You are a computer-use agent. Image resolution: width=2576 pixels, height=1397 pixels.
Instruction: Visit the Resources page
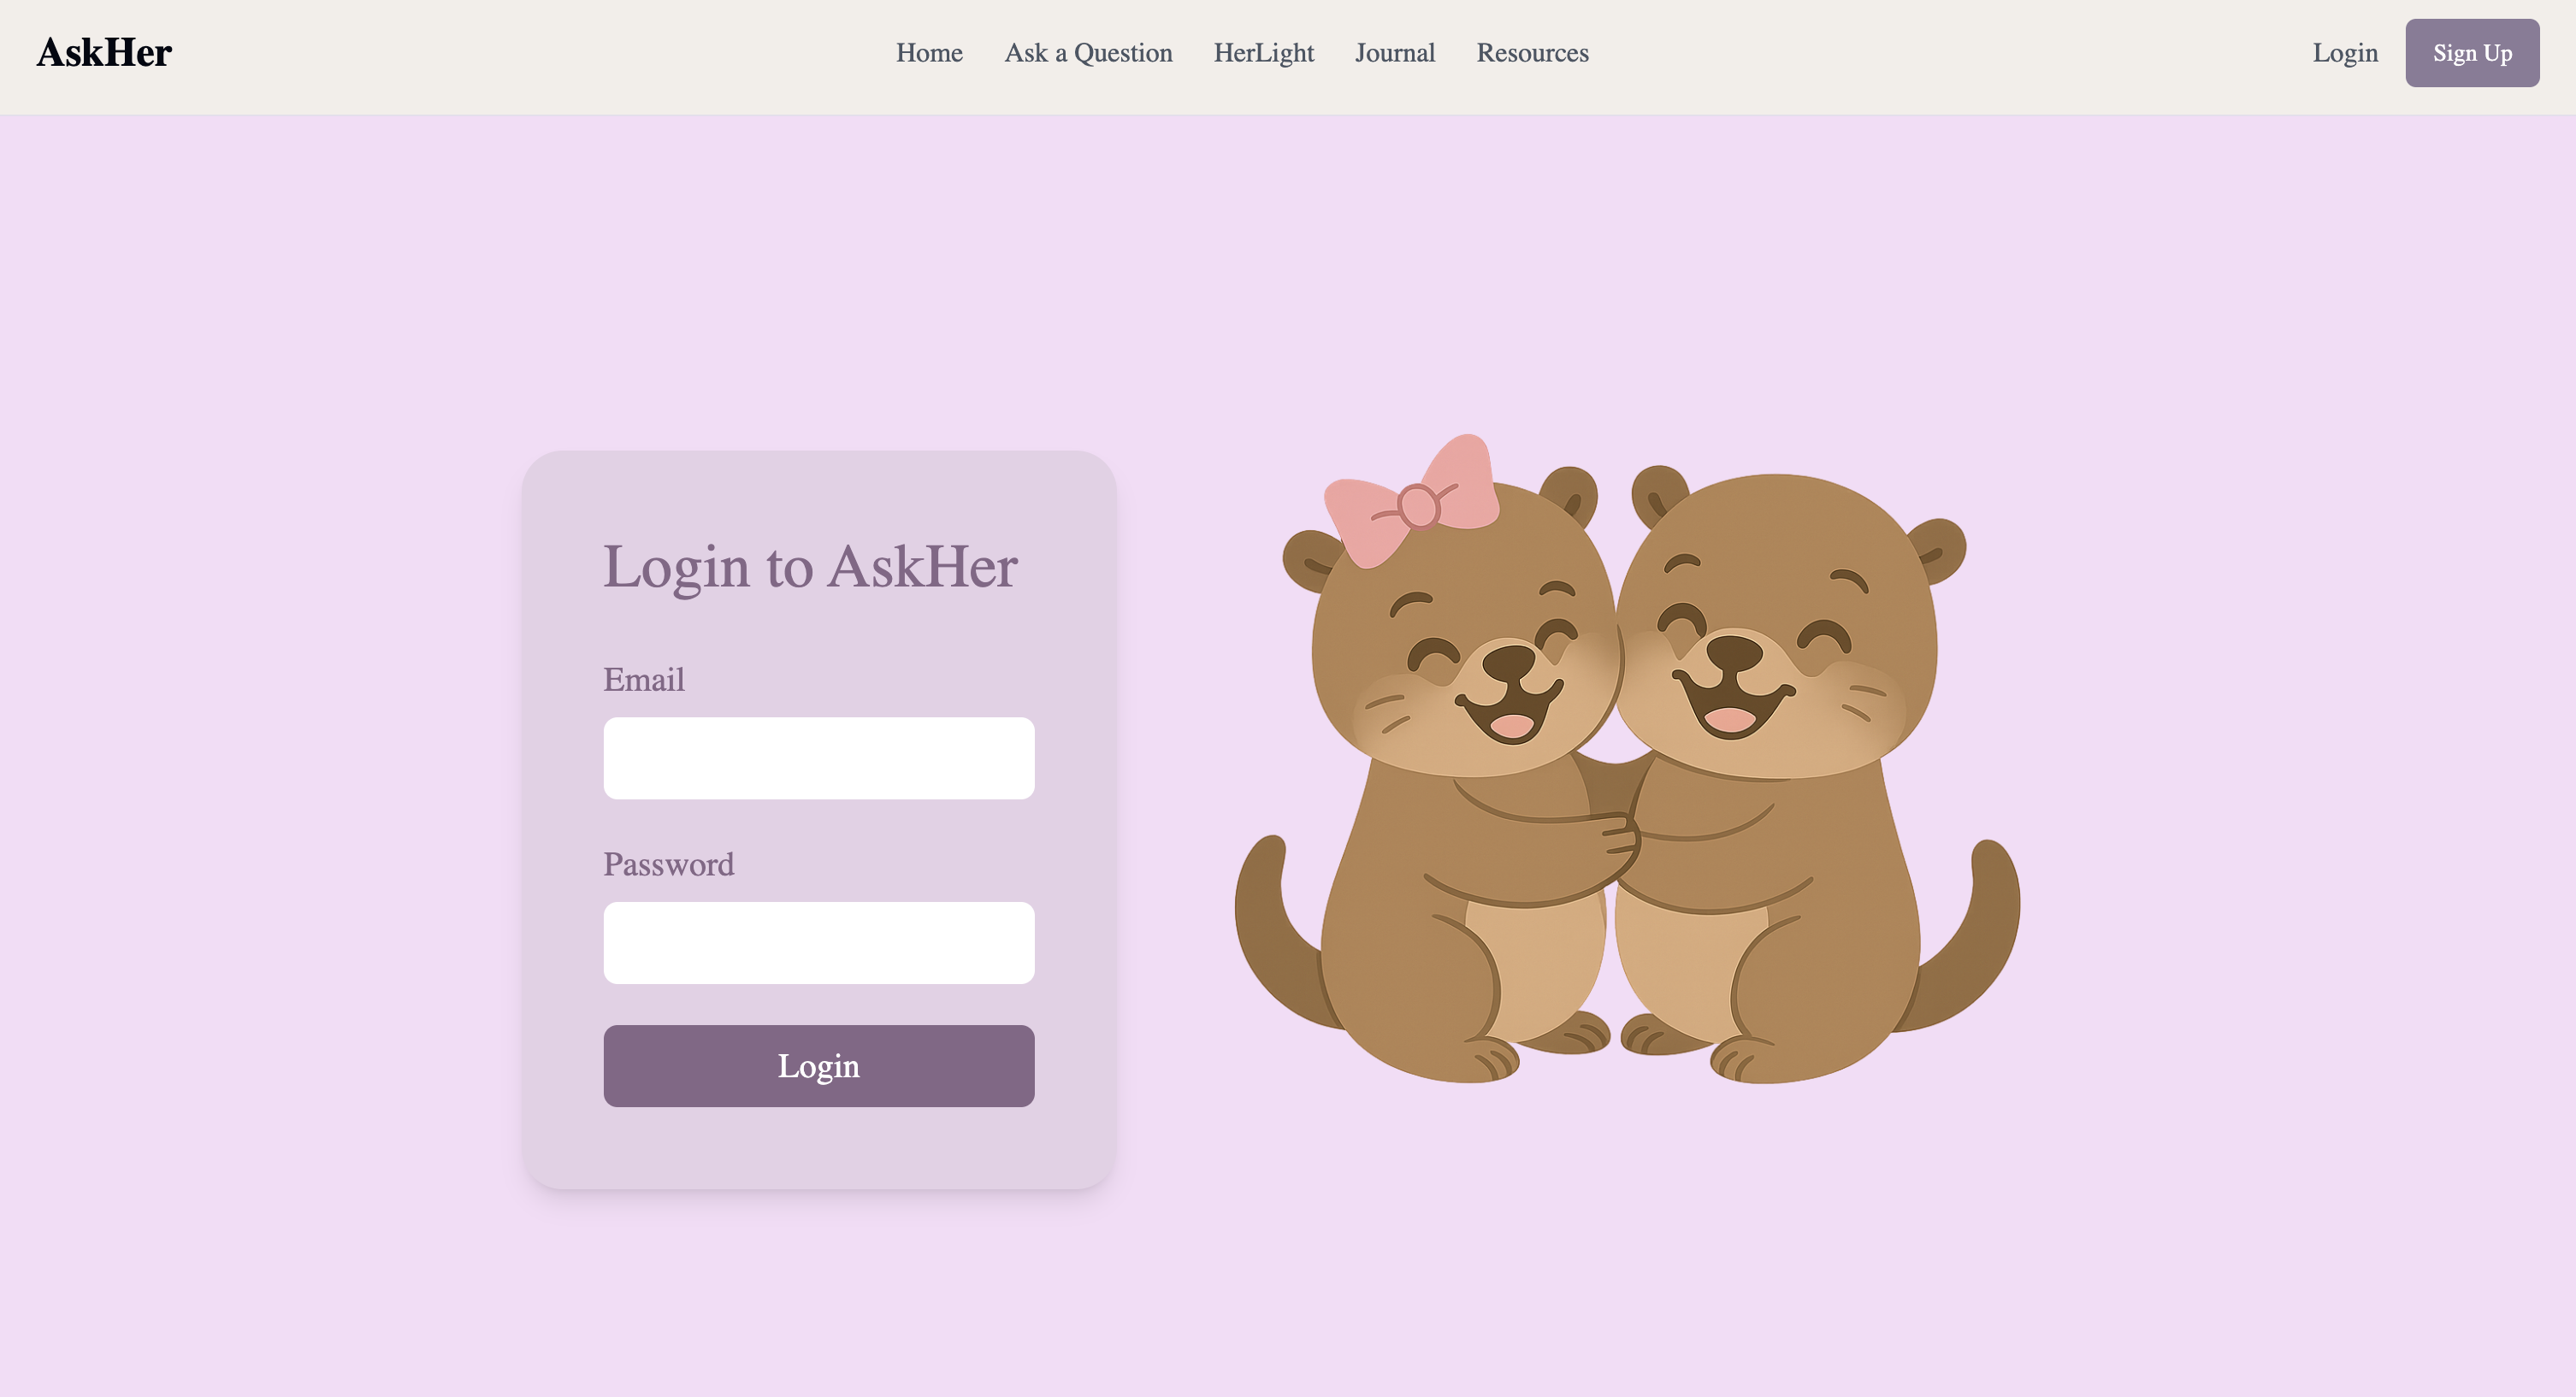pos(1532,53)
